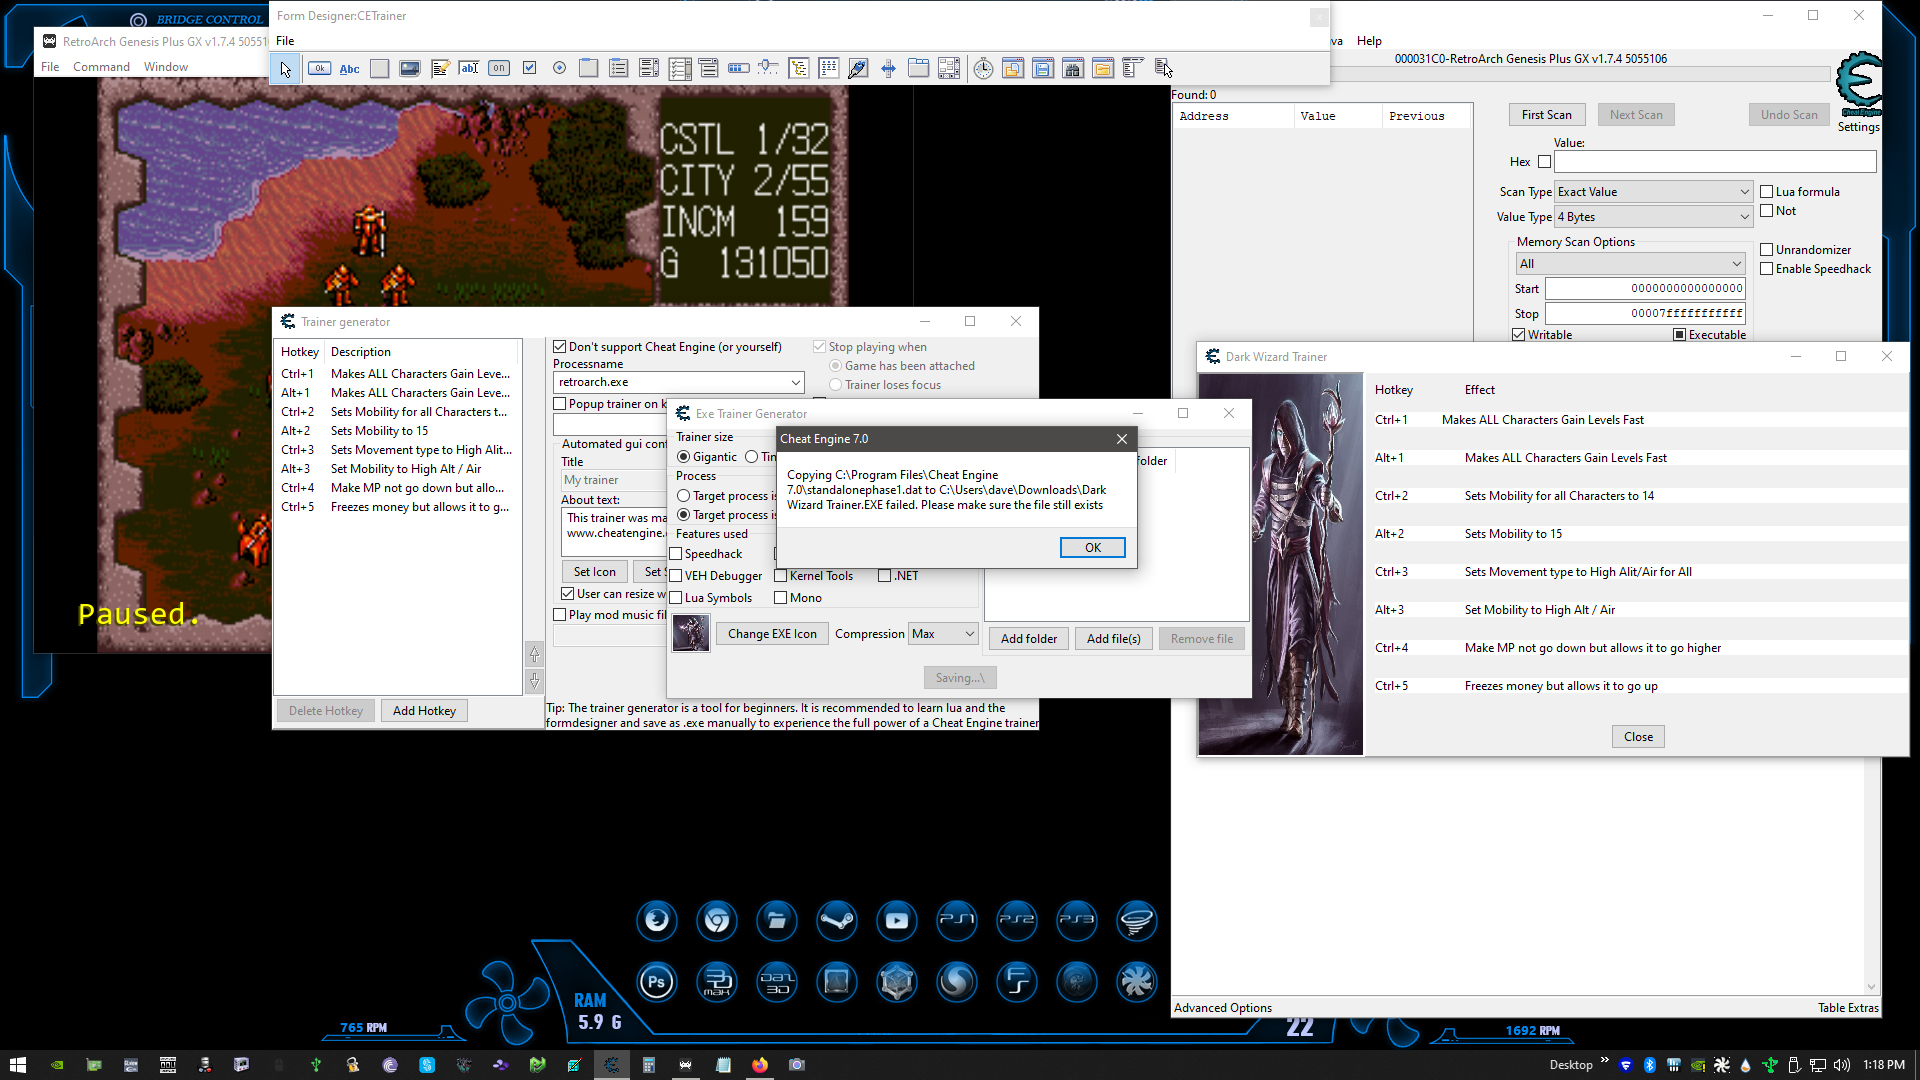1920x1080 pixels.
Task: Open the Command menu in RetroArch
Action: pos(101,67)
